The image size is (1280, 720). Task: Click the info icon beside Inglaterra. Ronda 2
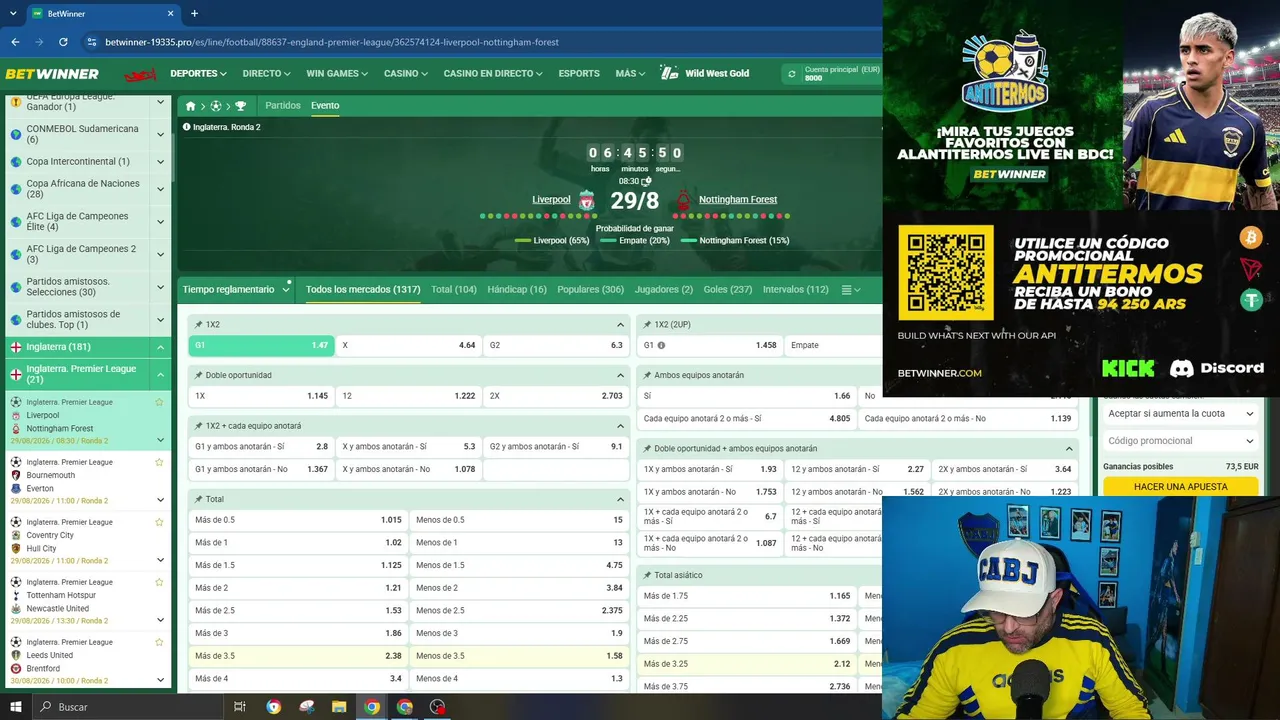pos(187,127)
